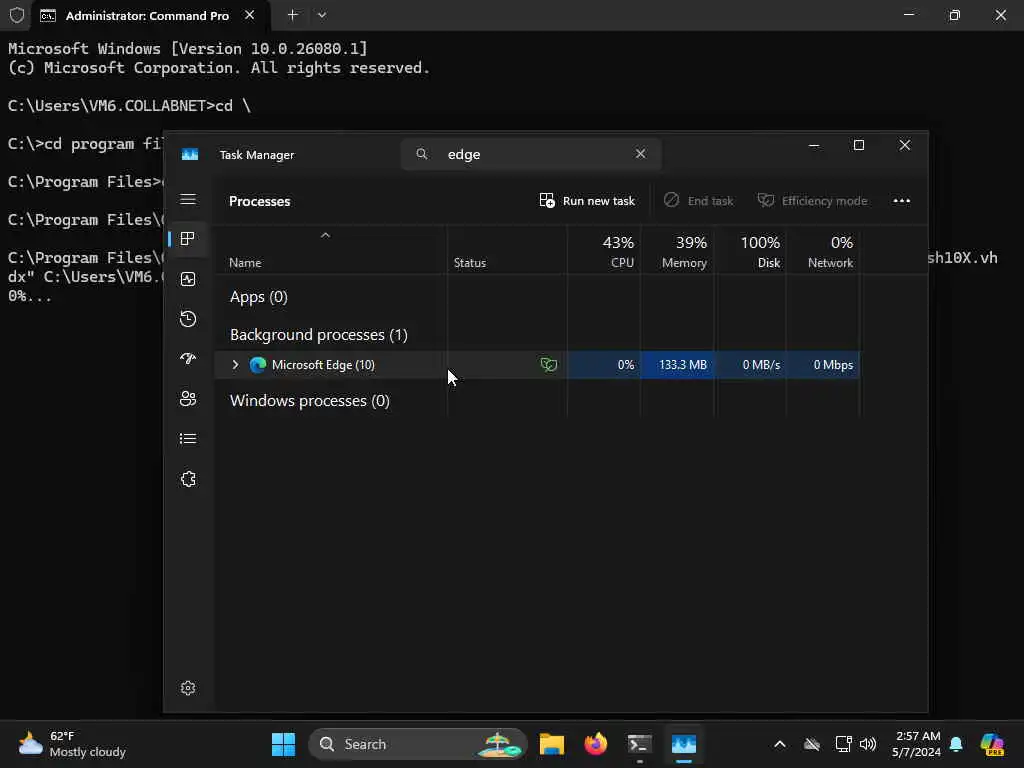
Task: Click the admin shield icon in terminal title bar
Action: (x=17, y=15)
